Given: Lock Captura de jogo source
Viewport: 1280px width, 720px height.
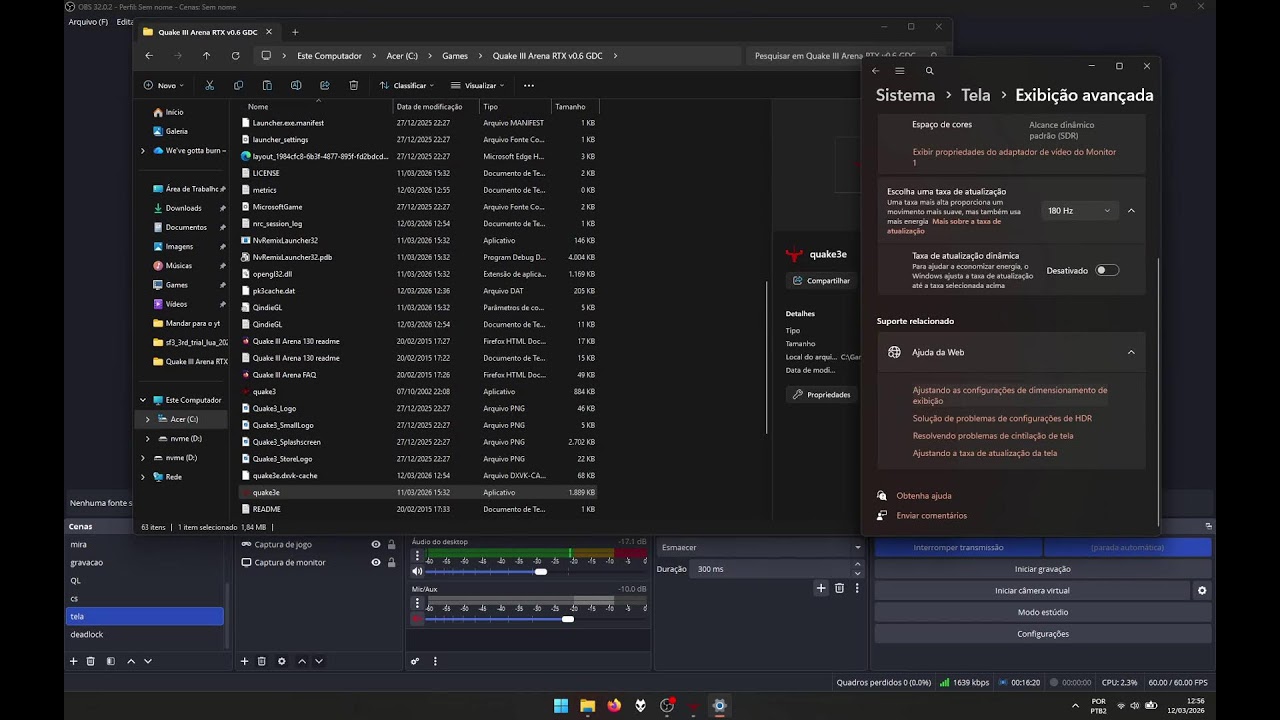Looking at the screenshot, I should pos(391,544).
